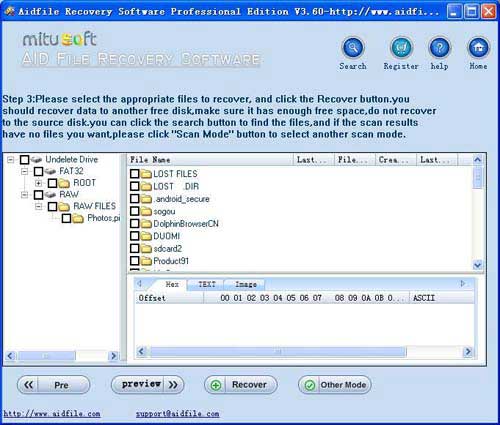This screenshot has width=500, height=425.
Task: Click the FAT32 drive icon
Action: pos(50,171)
